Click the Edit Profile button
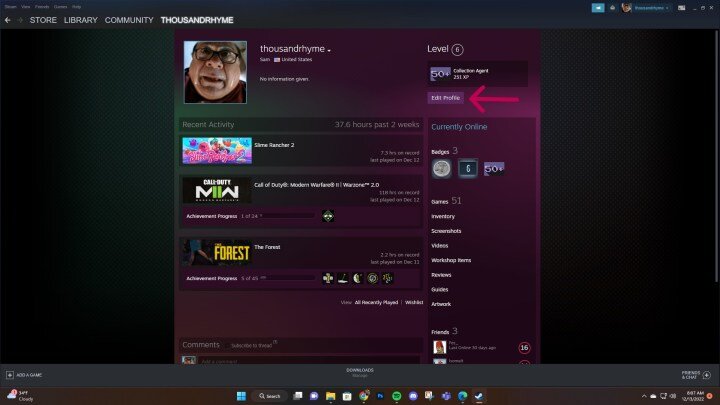Screen dimensions: 720x405 (x=445, y=98)
